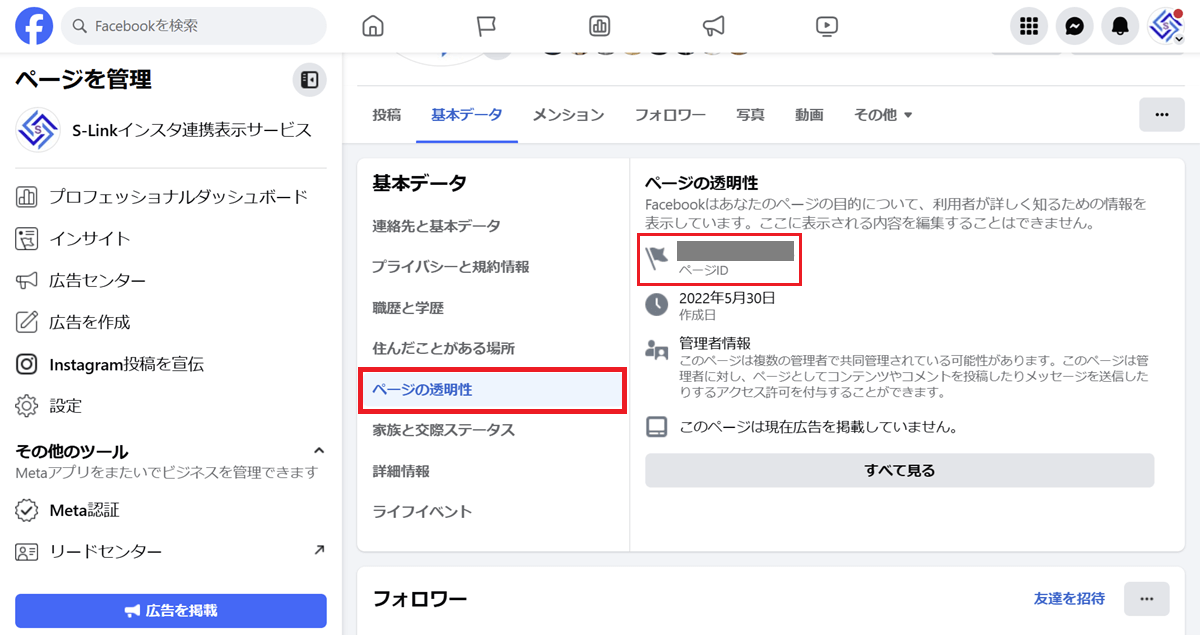
Task: Open the notifications bell
Action: pos(1120,27)
